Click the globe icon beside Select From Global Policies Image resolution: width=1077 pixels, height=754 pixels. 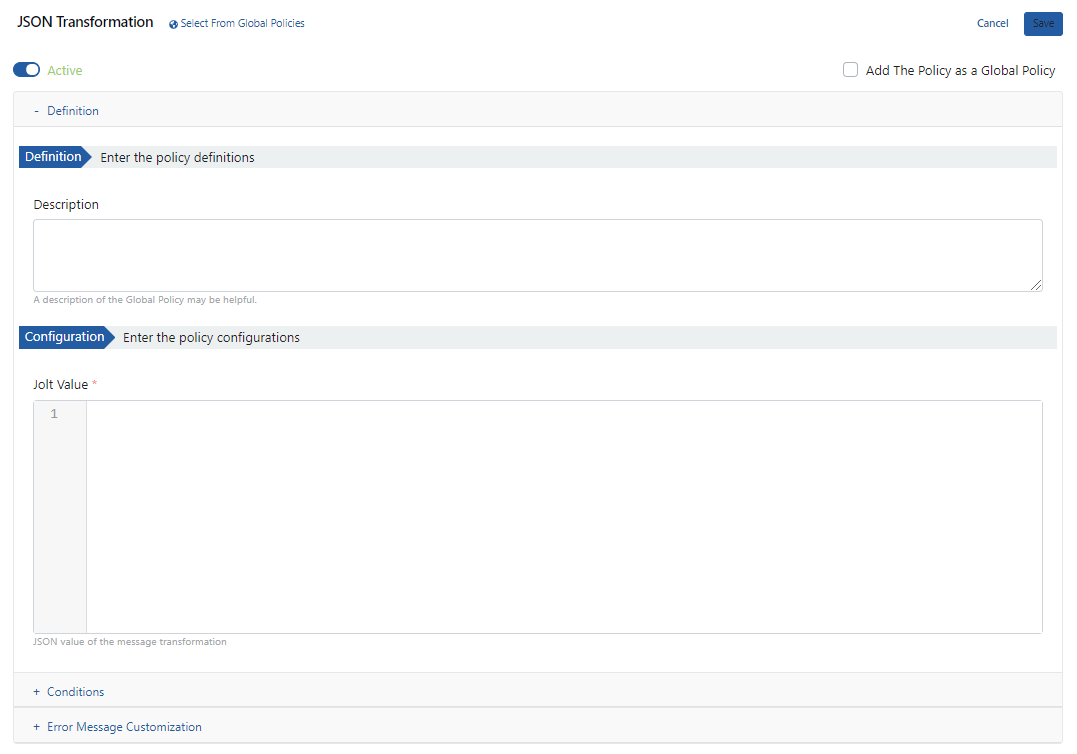[174, 24]
